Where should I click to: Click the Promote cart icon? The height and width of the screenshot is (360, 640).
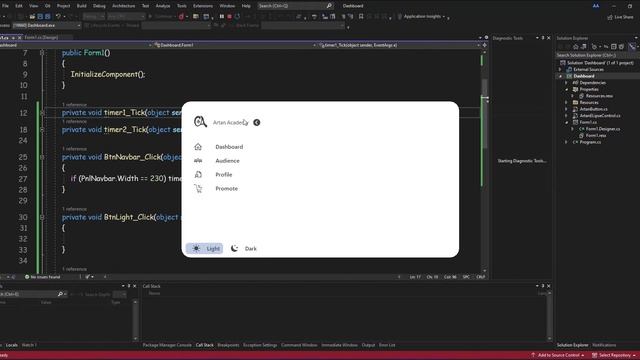coord(198,188)
